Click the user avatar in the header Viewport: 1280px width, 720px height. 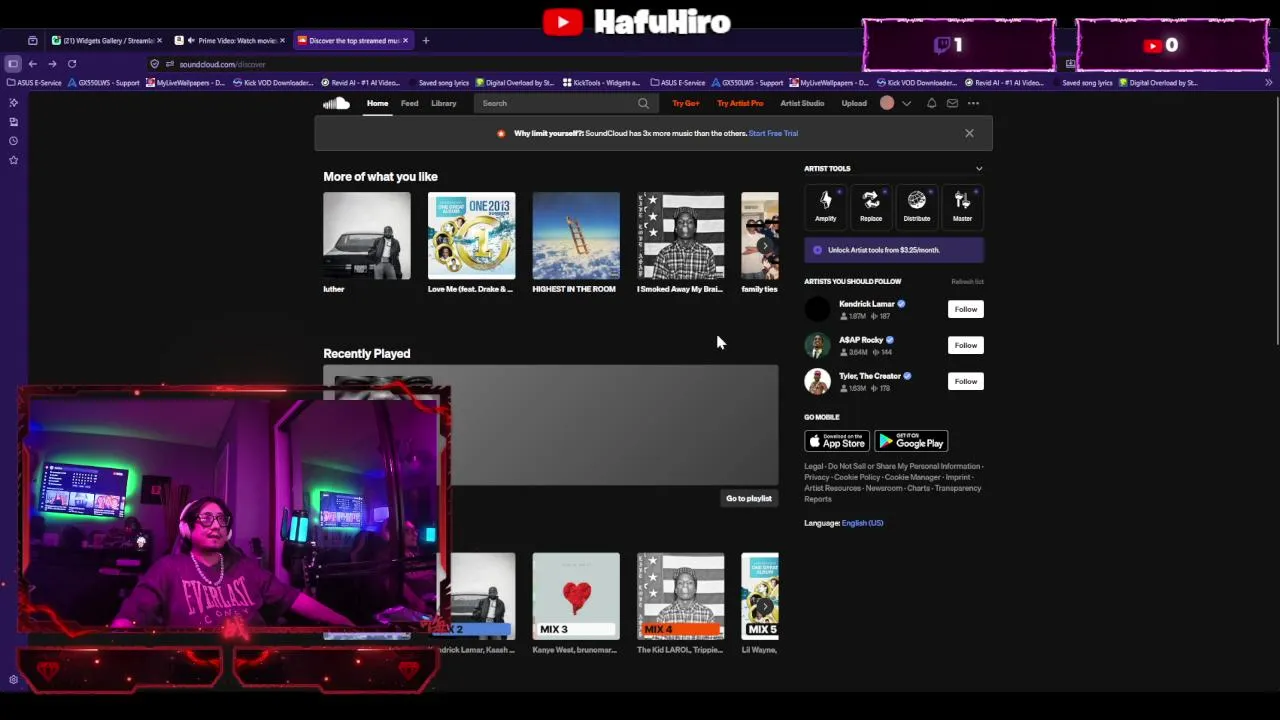887,103
